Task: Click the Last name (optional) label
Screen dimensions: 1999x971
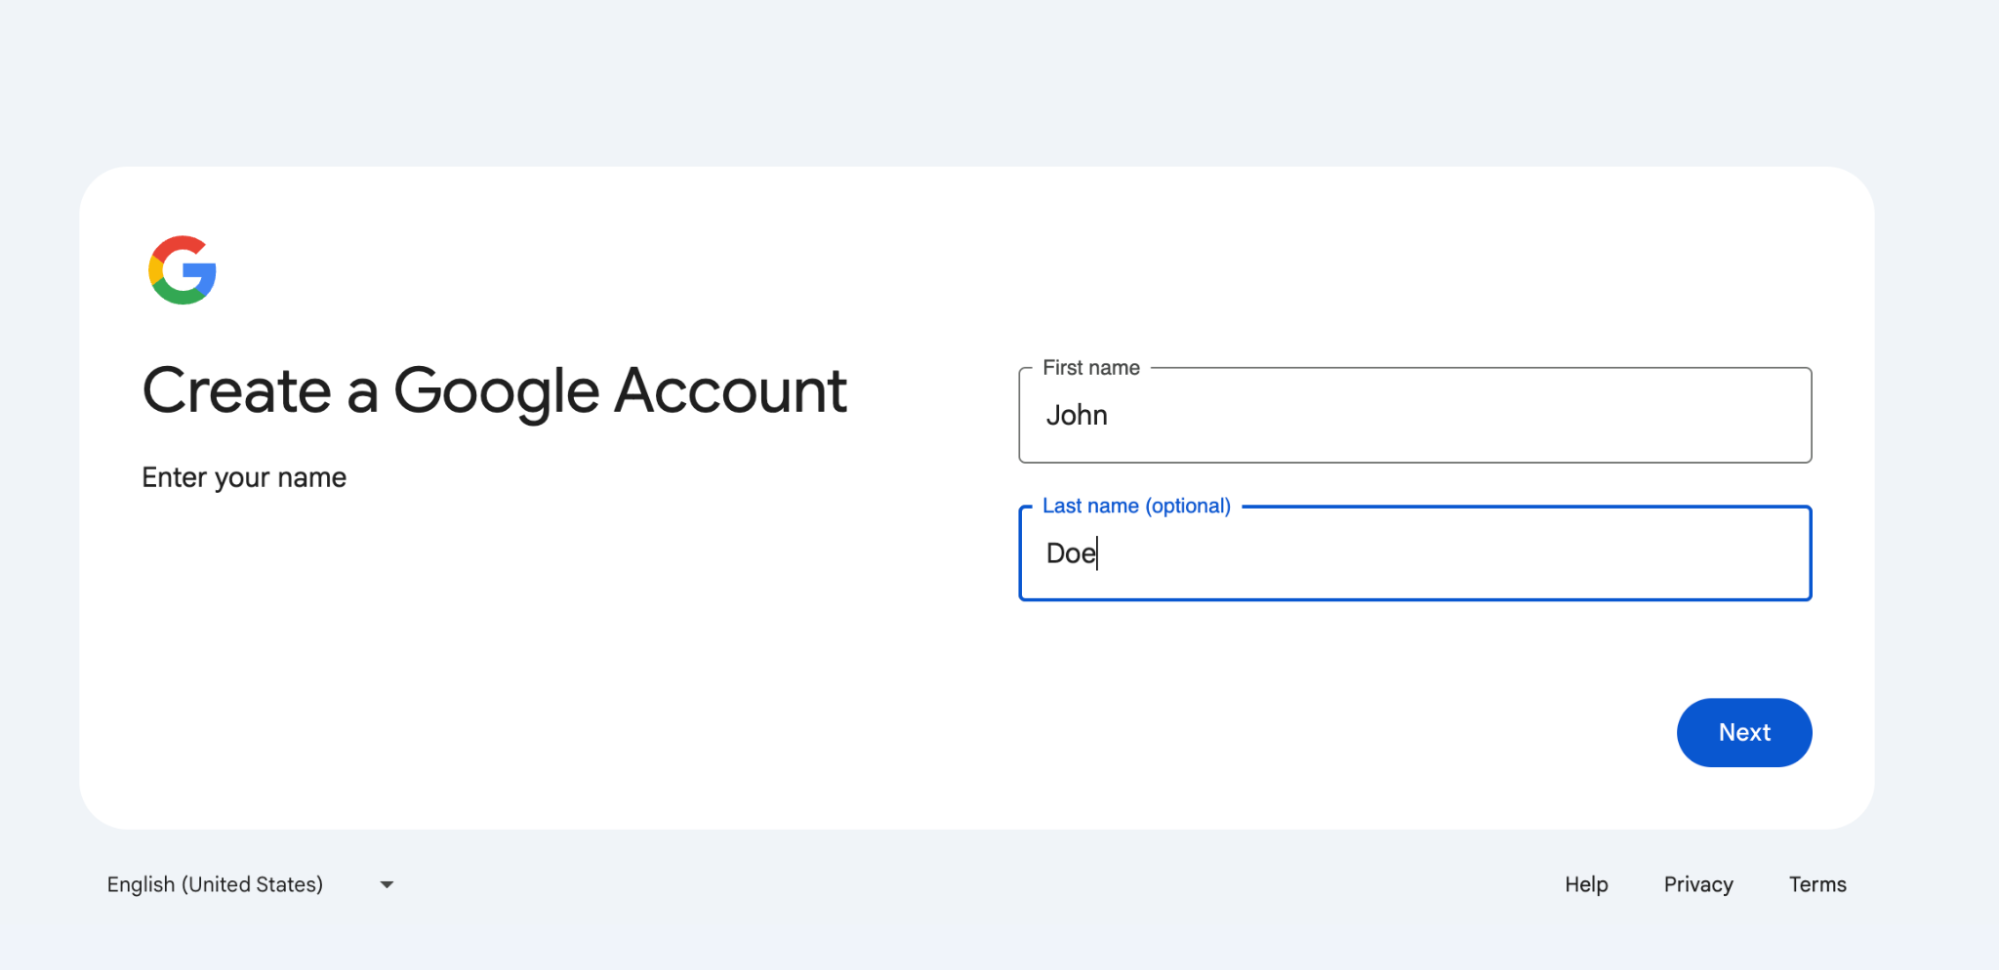Action: tap(1135, 505)
